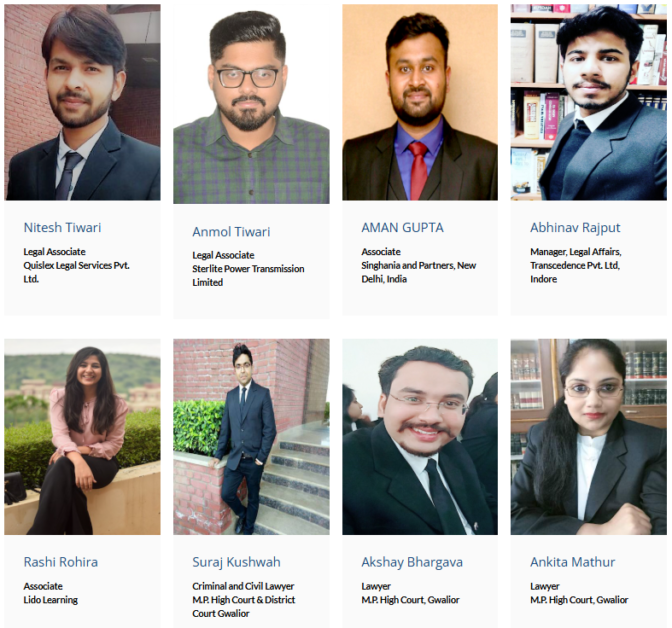672x628 pixels.
Task: Open Suraj Kushwah's profile name link
Action: (x=236, y=562)
